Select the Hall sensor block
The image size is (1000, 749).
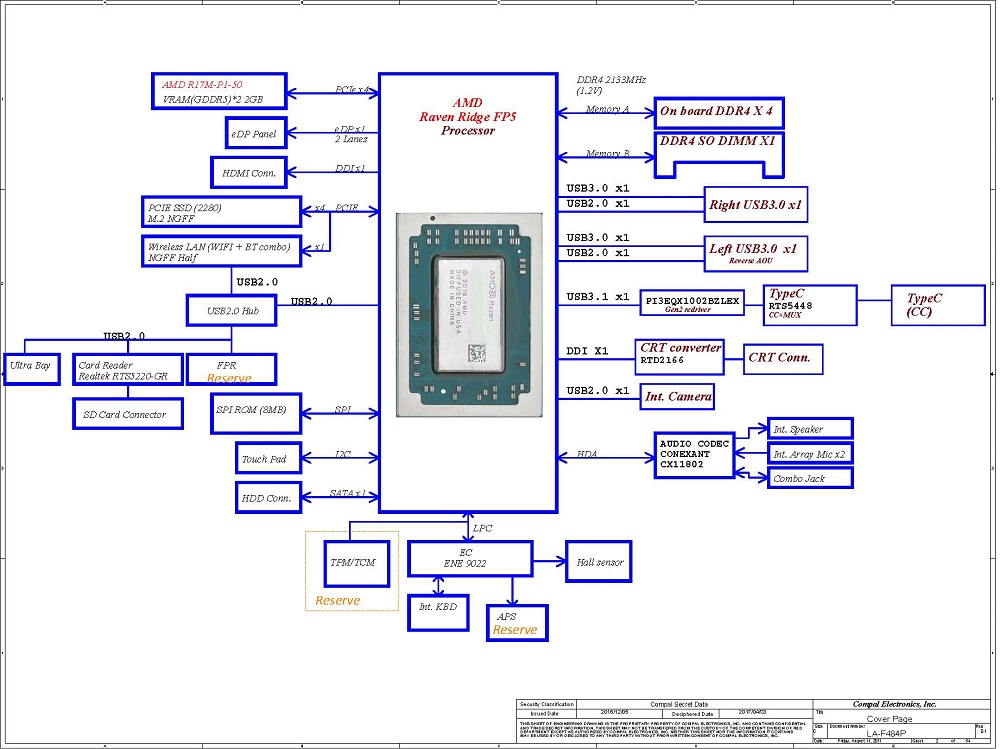[x=598, y=561]
